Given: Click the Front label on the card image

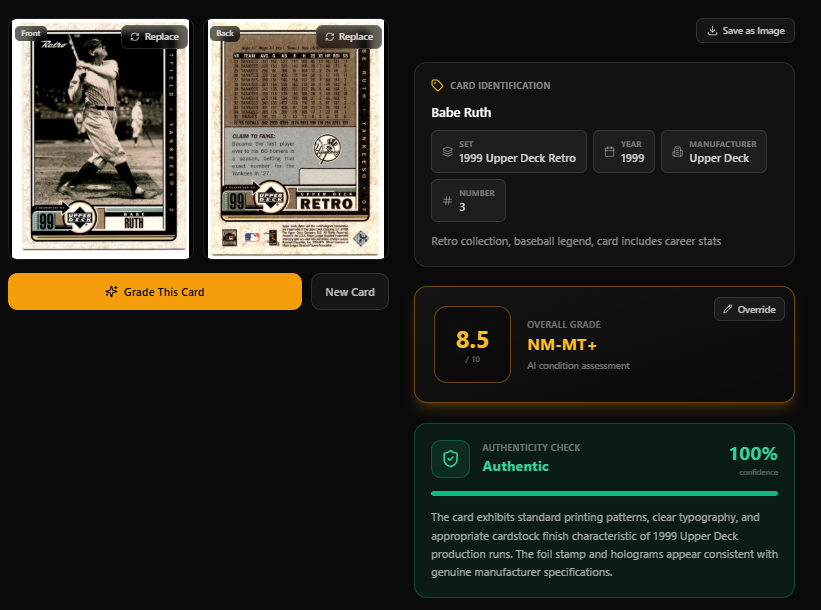Looking at the screenshot, I should pyautogui.click(x=31, y=33).
